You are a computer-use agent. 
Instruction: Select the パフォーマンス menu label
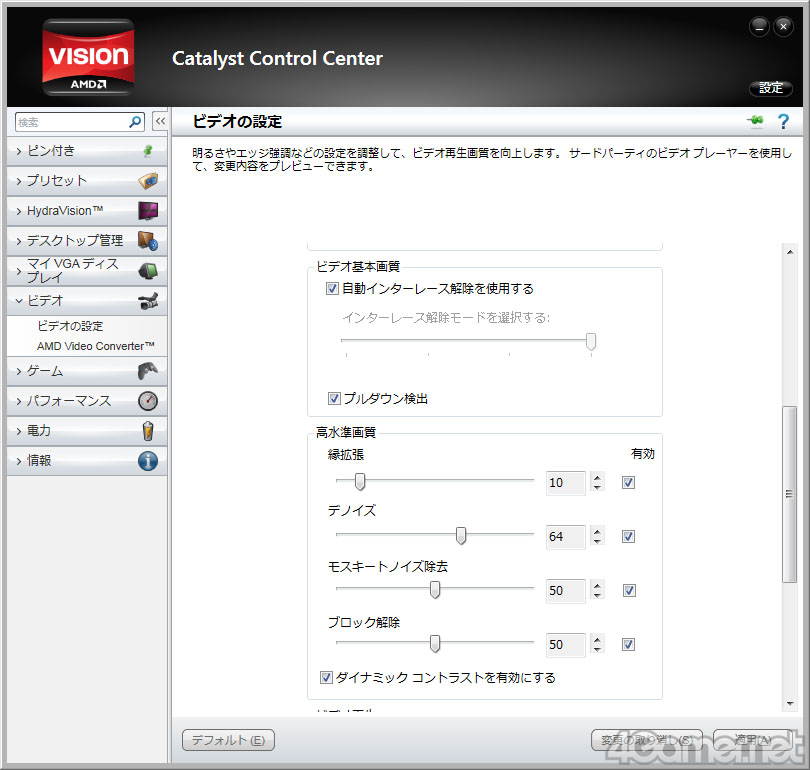coord(69,401)
